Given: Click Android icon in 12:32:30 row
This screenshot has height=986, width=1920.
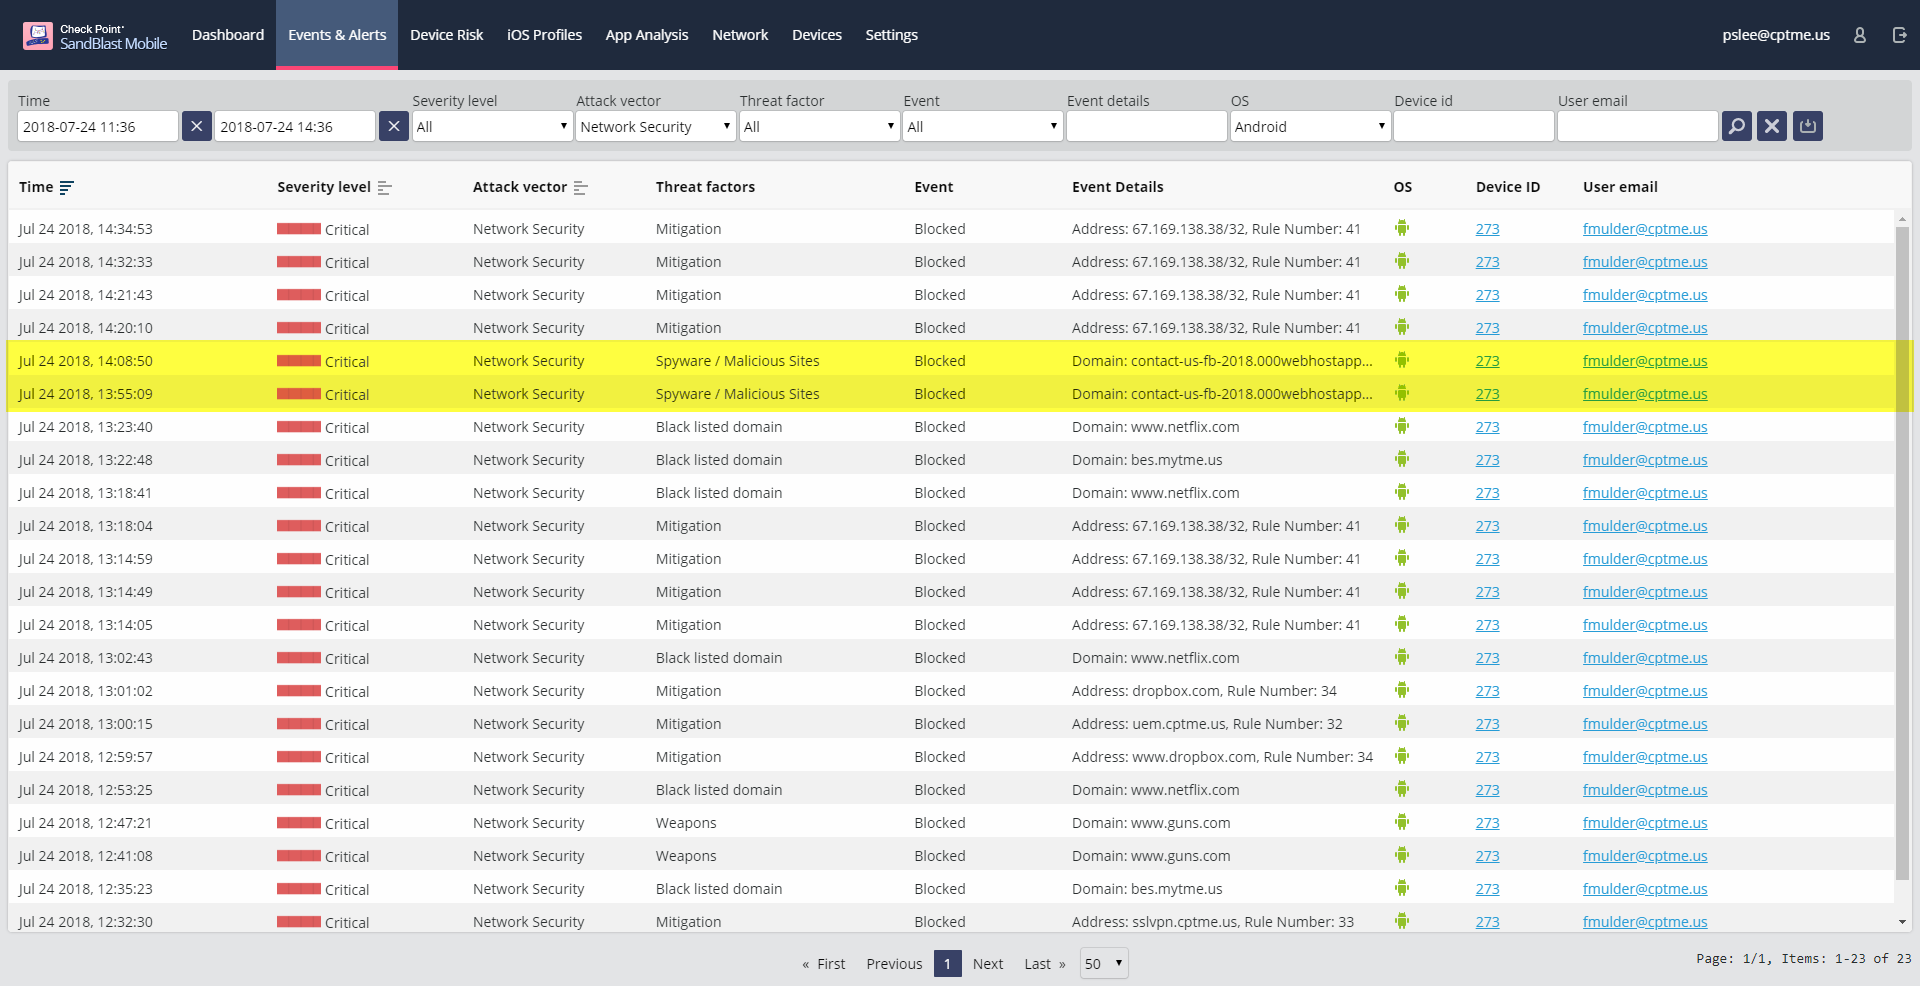Looking at the screenshot, I should (x=1402, y=921).
